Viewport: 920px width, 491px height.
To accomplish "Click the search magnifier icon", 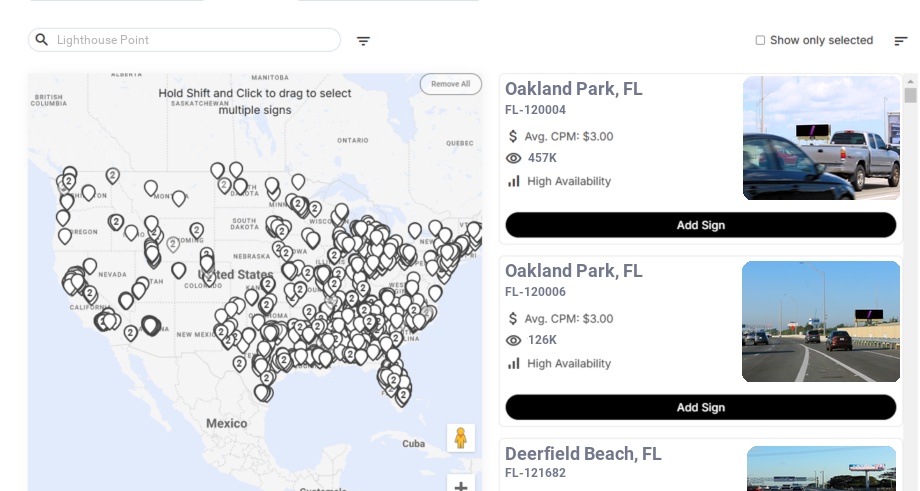I will coord(41,40).
